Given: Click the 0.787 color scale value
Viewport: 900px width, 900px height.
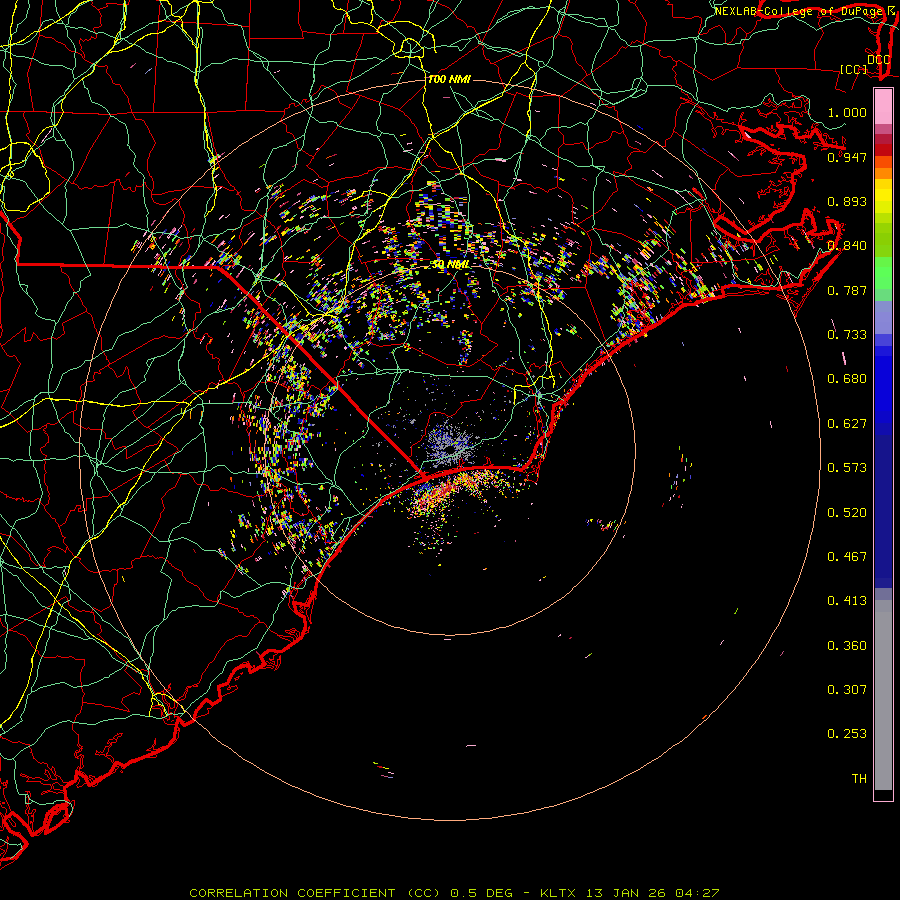Looking at the screenshot, I should (x=847, y=290).
